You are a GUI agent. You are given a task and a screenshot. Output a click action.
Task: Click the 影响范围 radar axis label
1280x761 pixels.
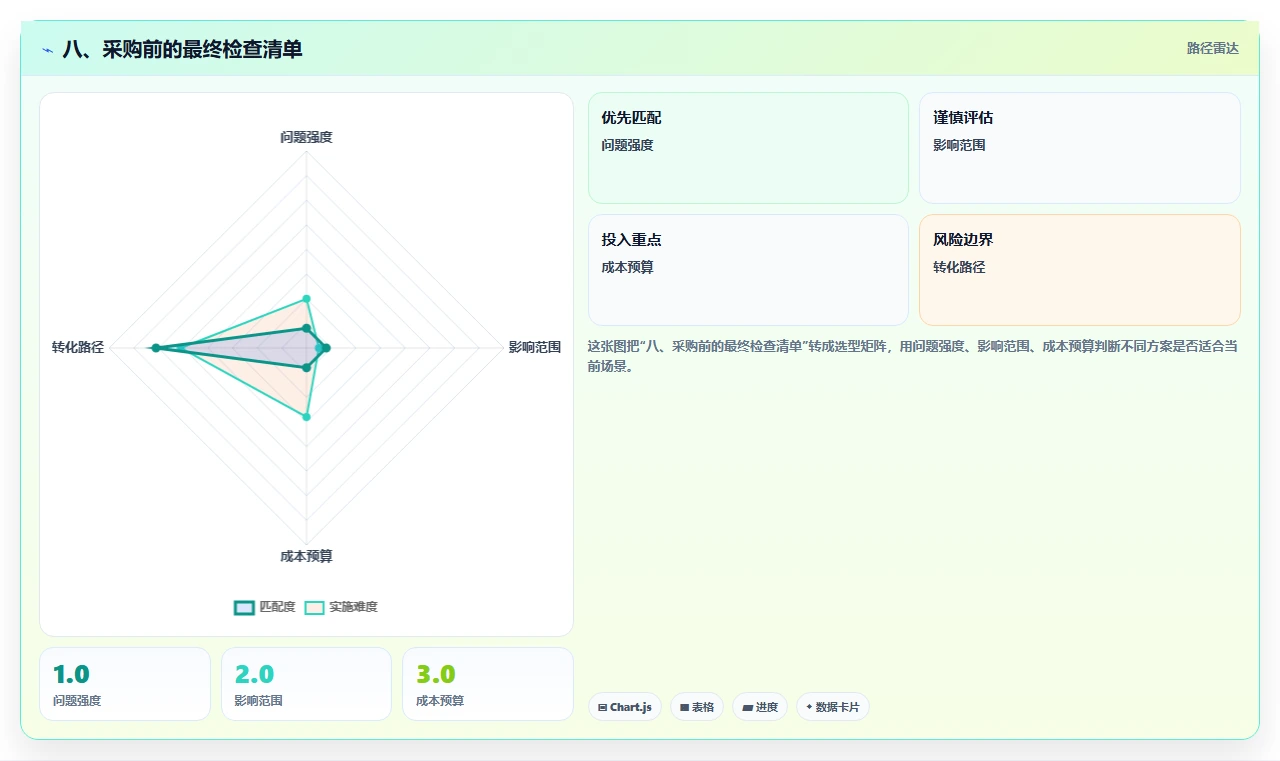(x=534, y=348)
